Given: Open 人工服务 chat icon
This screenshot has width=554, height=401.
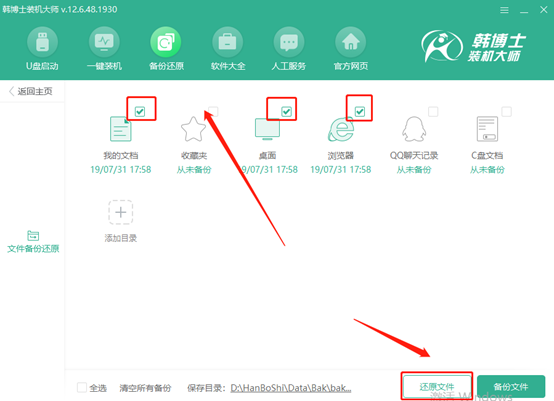Looking at the screenshot, I should tap(289, 42).
